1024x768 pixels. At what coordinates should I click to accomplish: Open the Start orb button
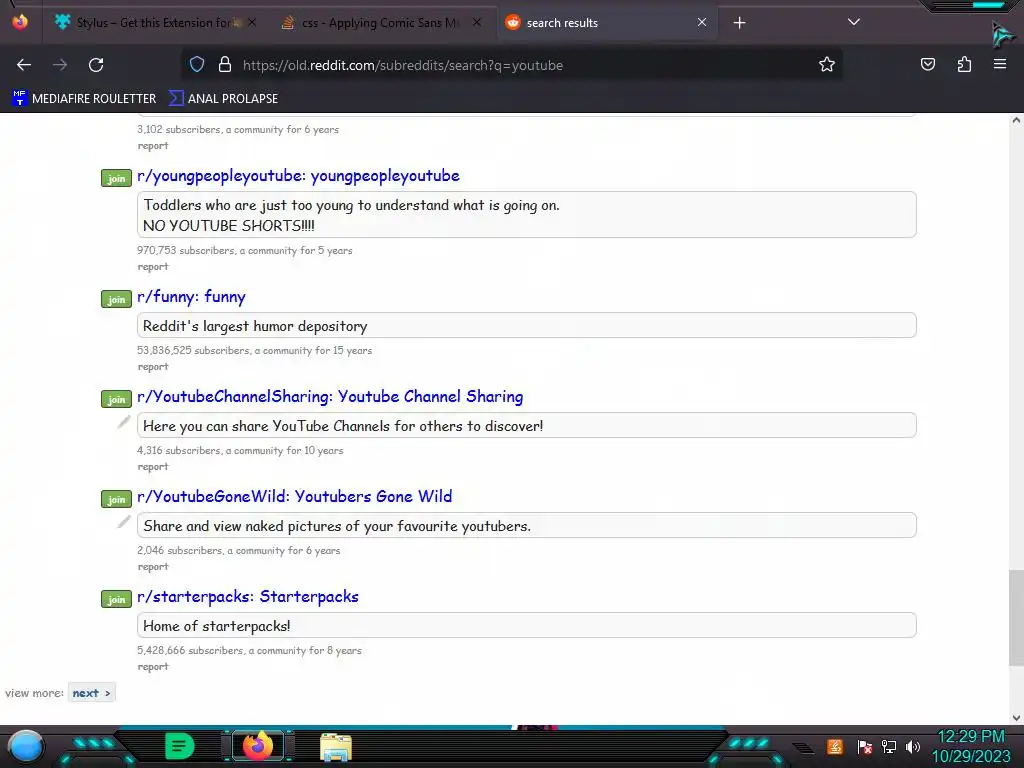point(25,747)
